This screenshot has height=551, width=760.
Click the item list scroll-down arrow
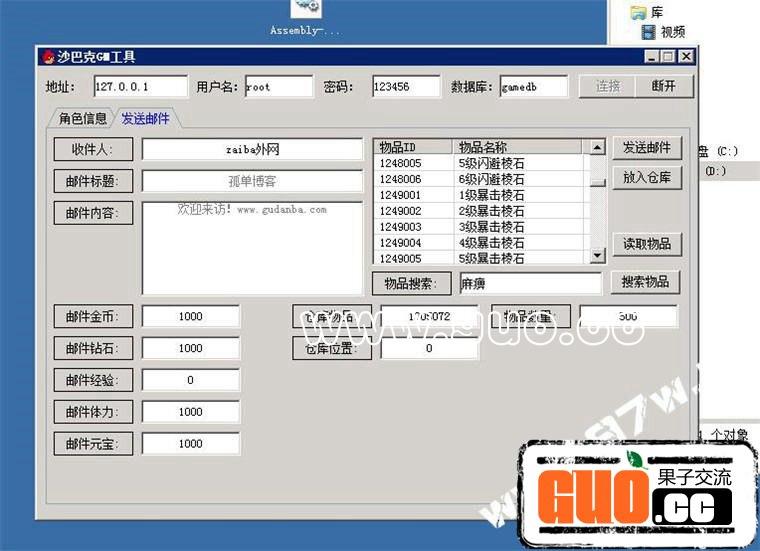(x=598, y=255)
